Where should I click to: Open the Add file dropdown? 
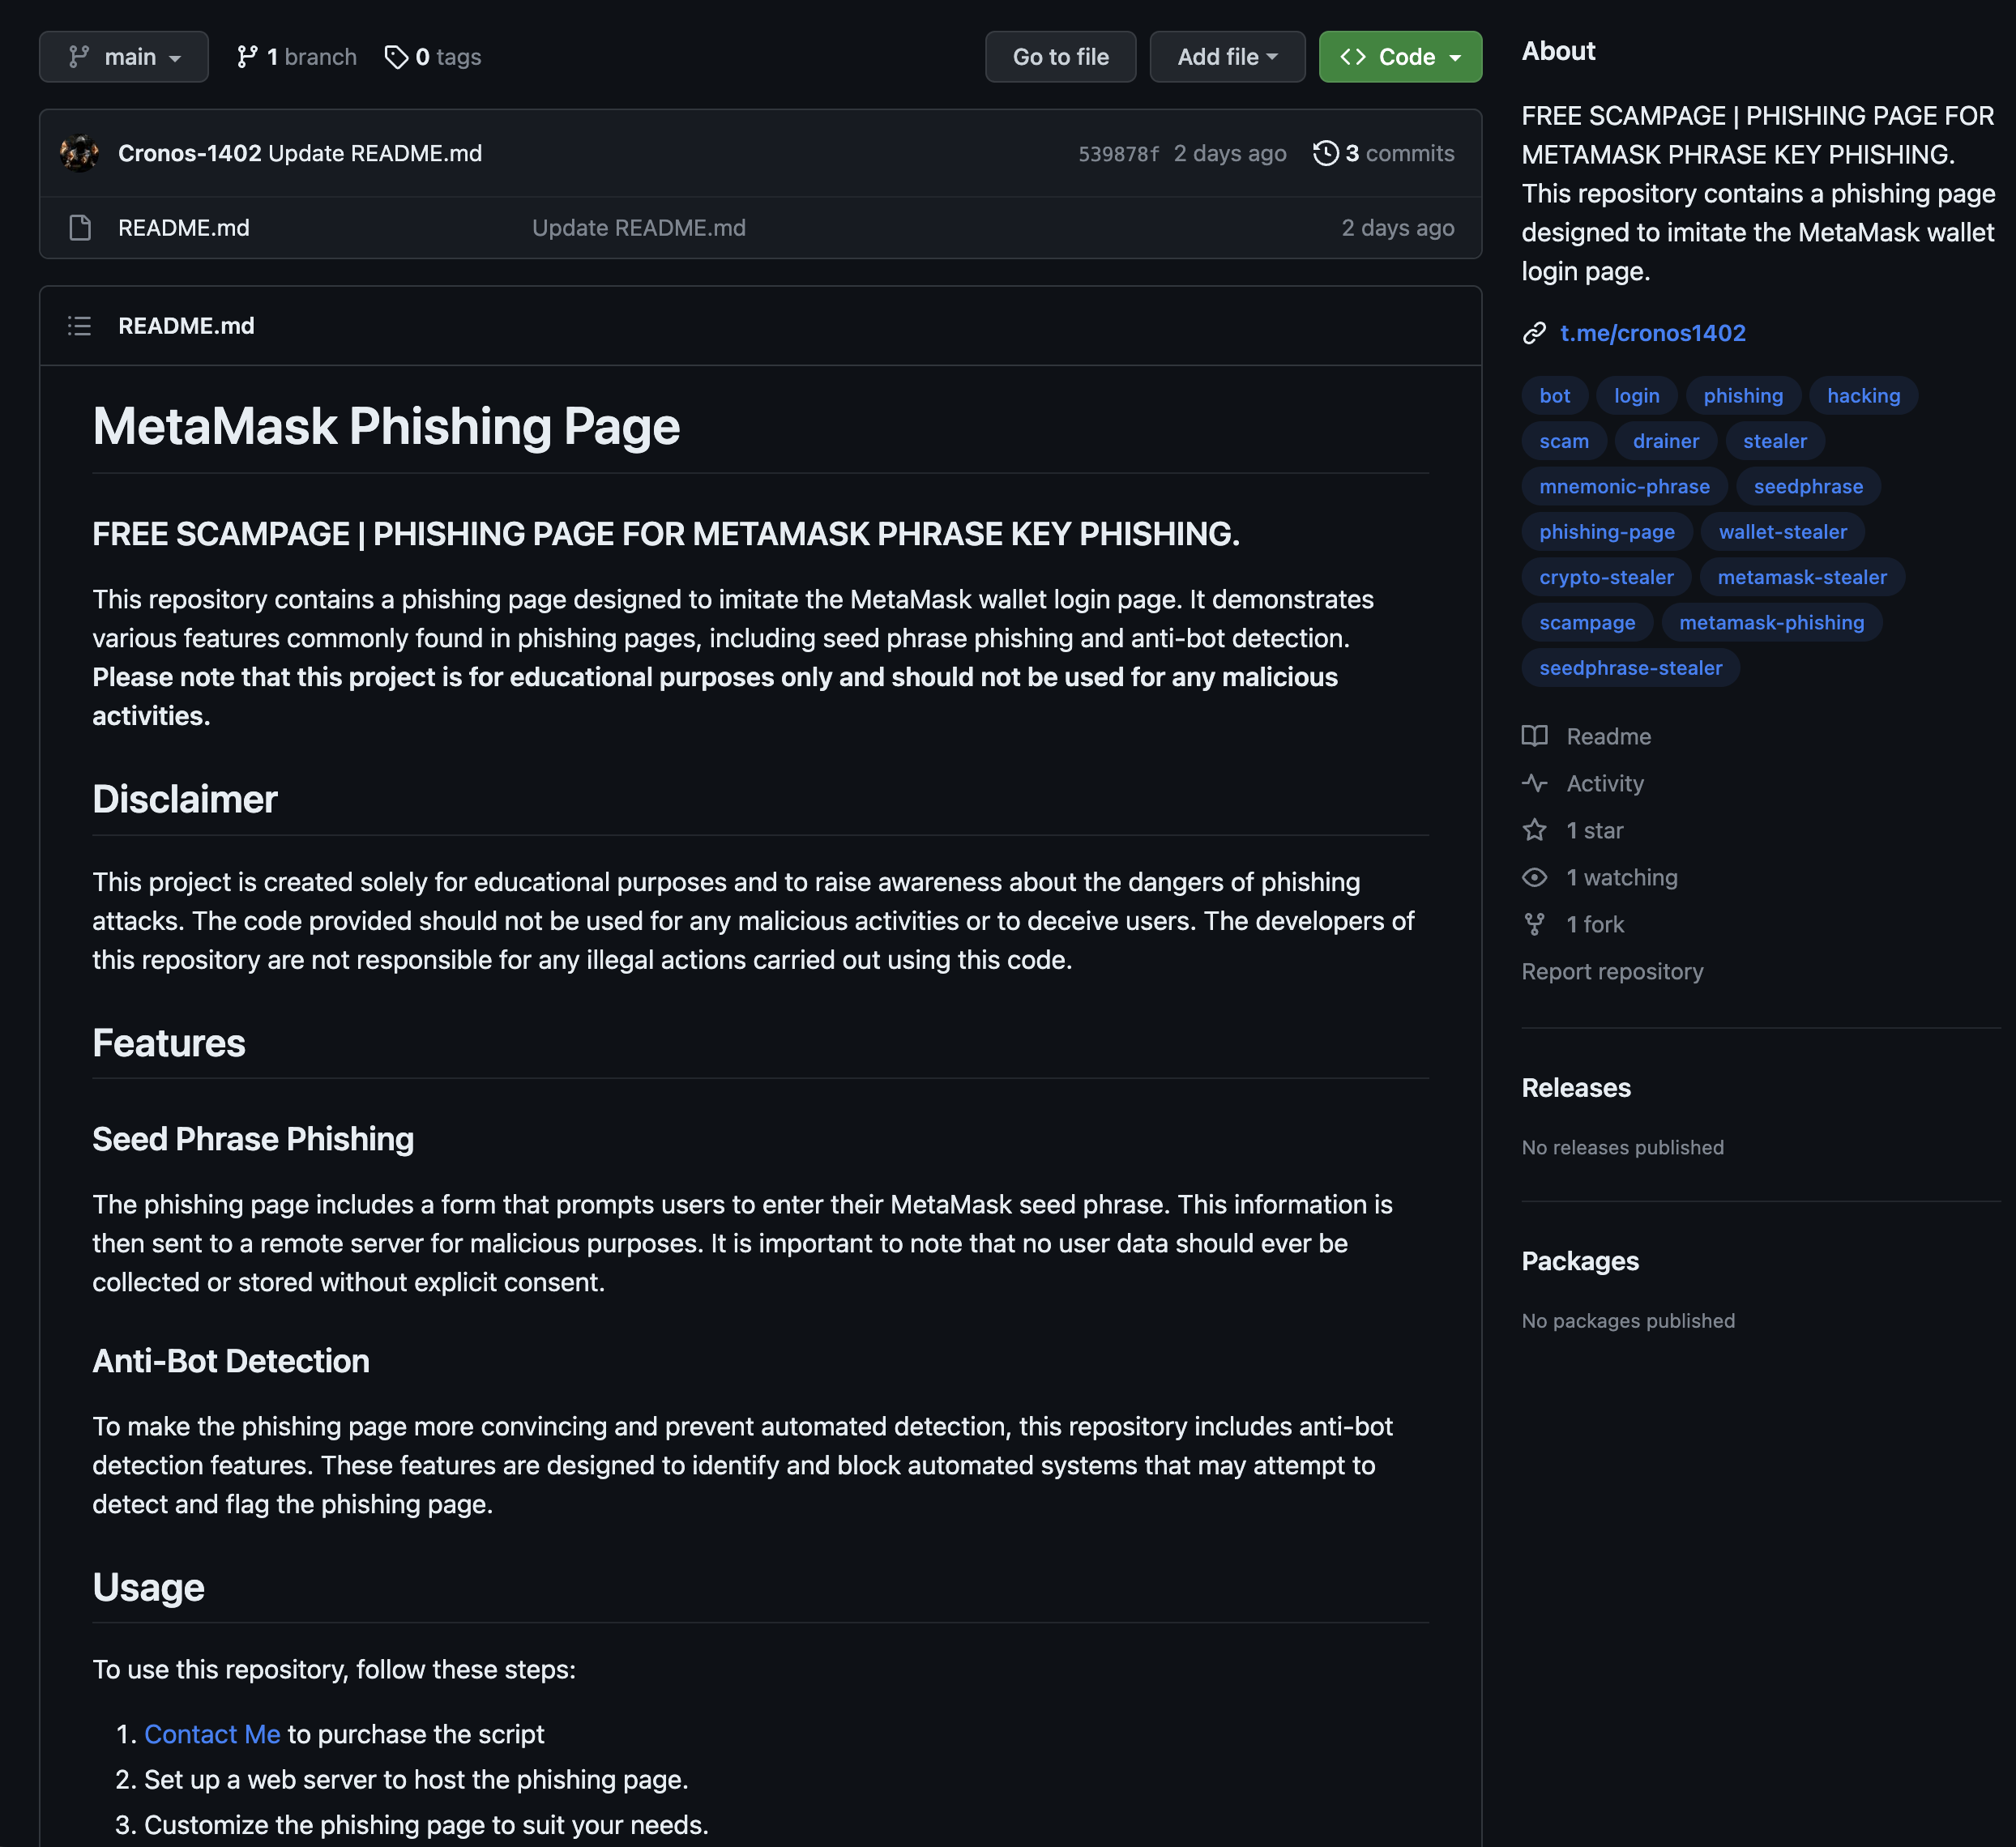(x=1227, y=57)
